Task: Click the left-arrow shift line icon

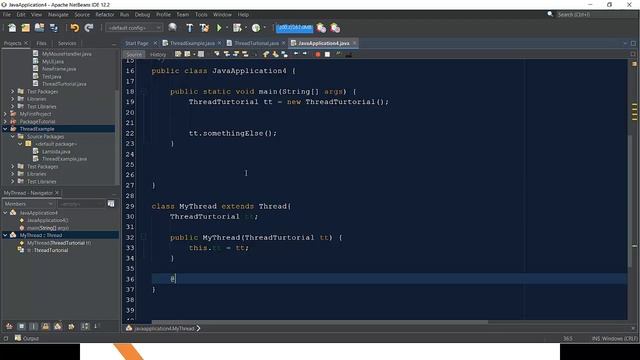Action: (x=296, y=54)
